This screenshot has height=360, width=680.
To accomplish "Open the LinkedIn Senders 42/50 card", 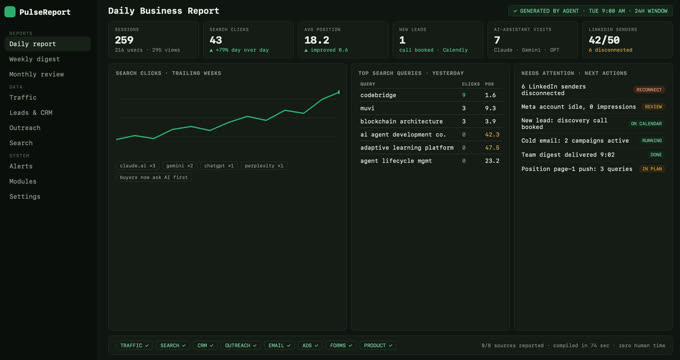I will coord(628,40).
